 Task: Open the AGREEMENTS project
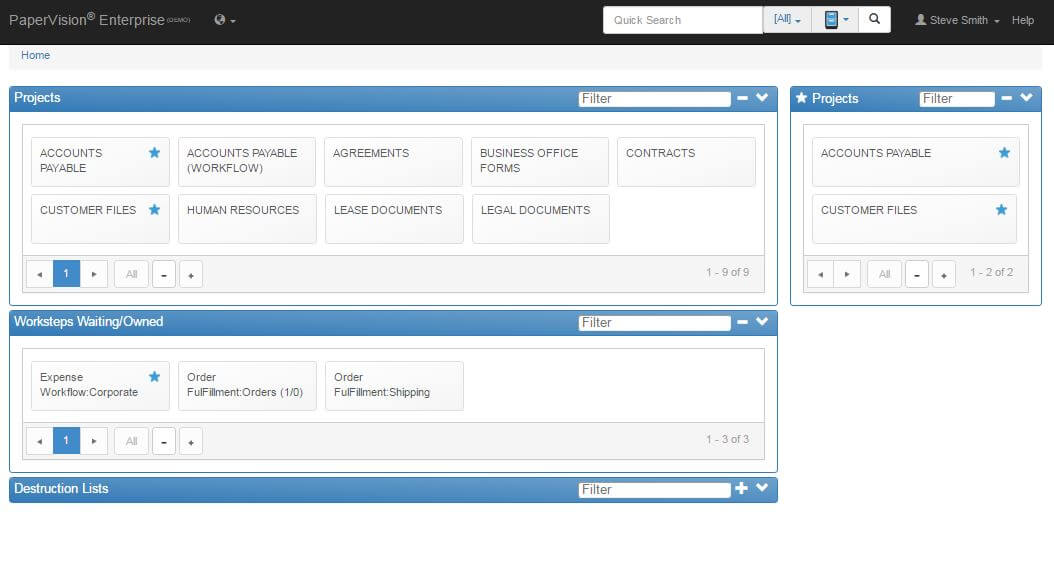pyautogui.click(x=393, y=162)
